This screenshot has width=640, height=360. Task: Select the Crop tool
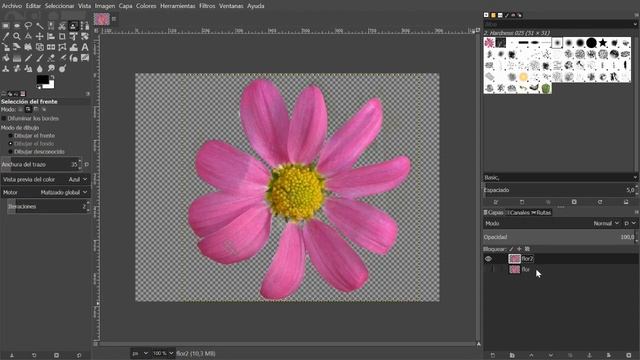pyautogui.click(x=62, y=36)
